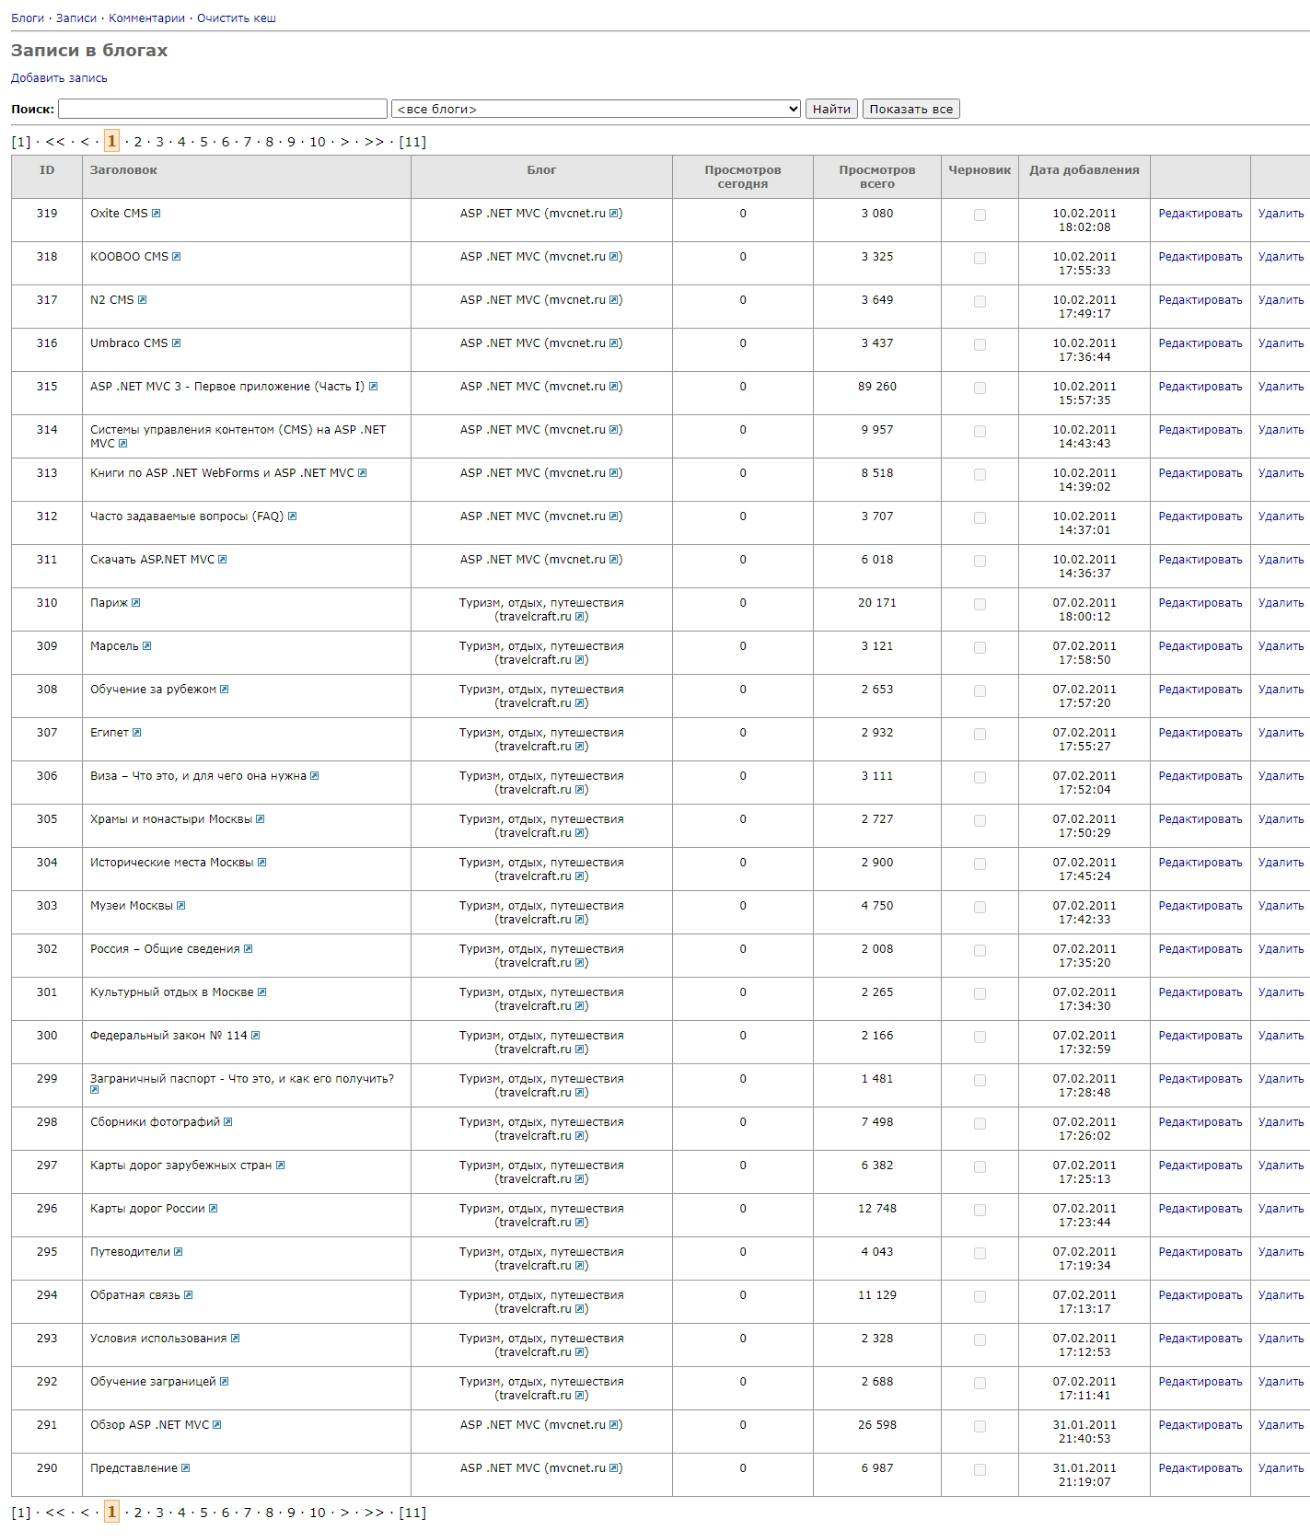Screen dimensions: 1310x1536
Task: Toggle draft checkbox in row 315
Action: click(980, 388)
